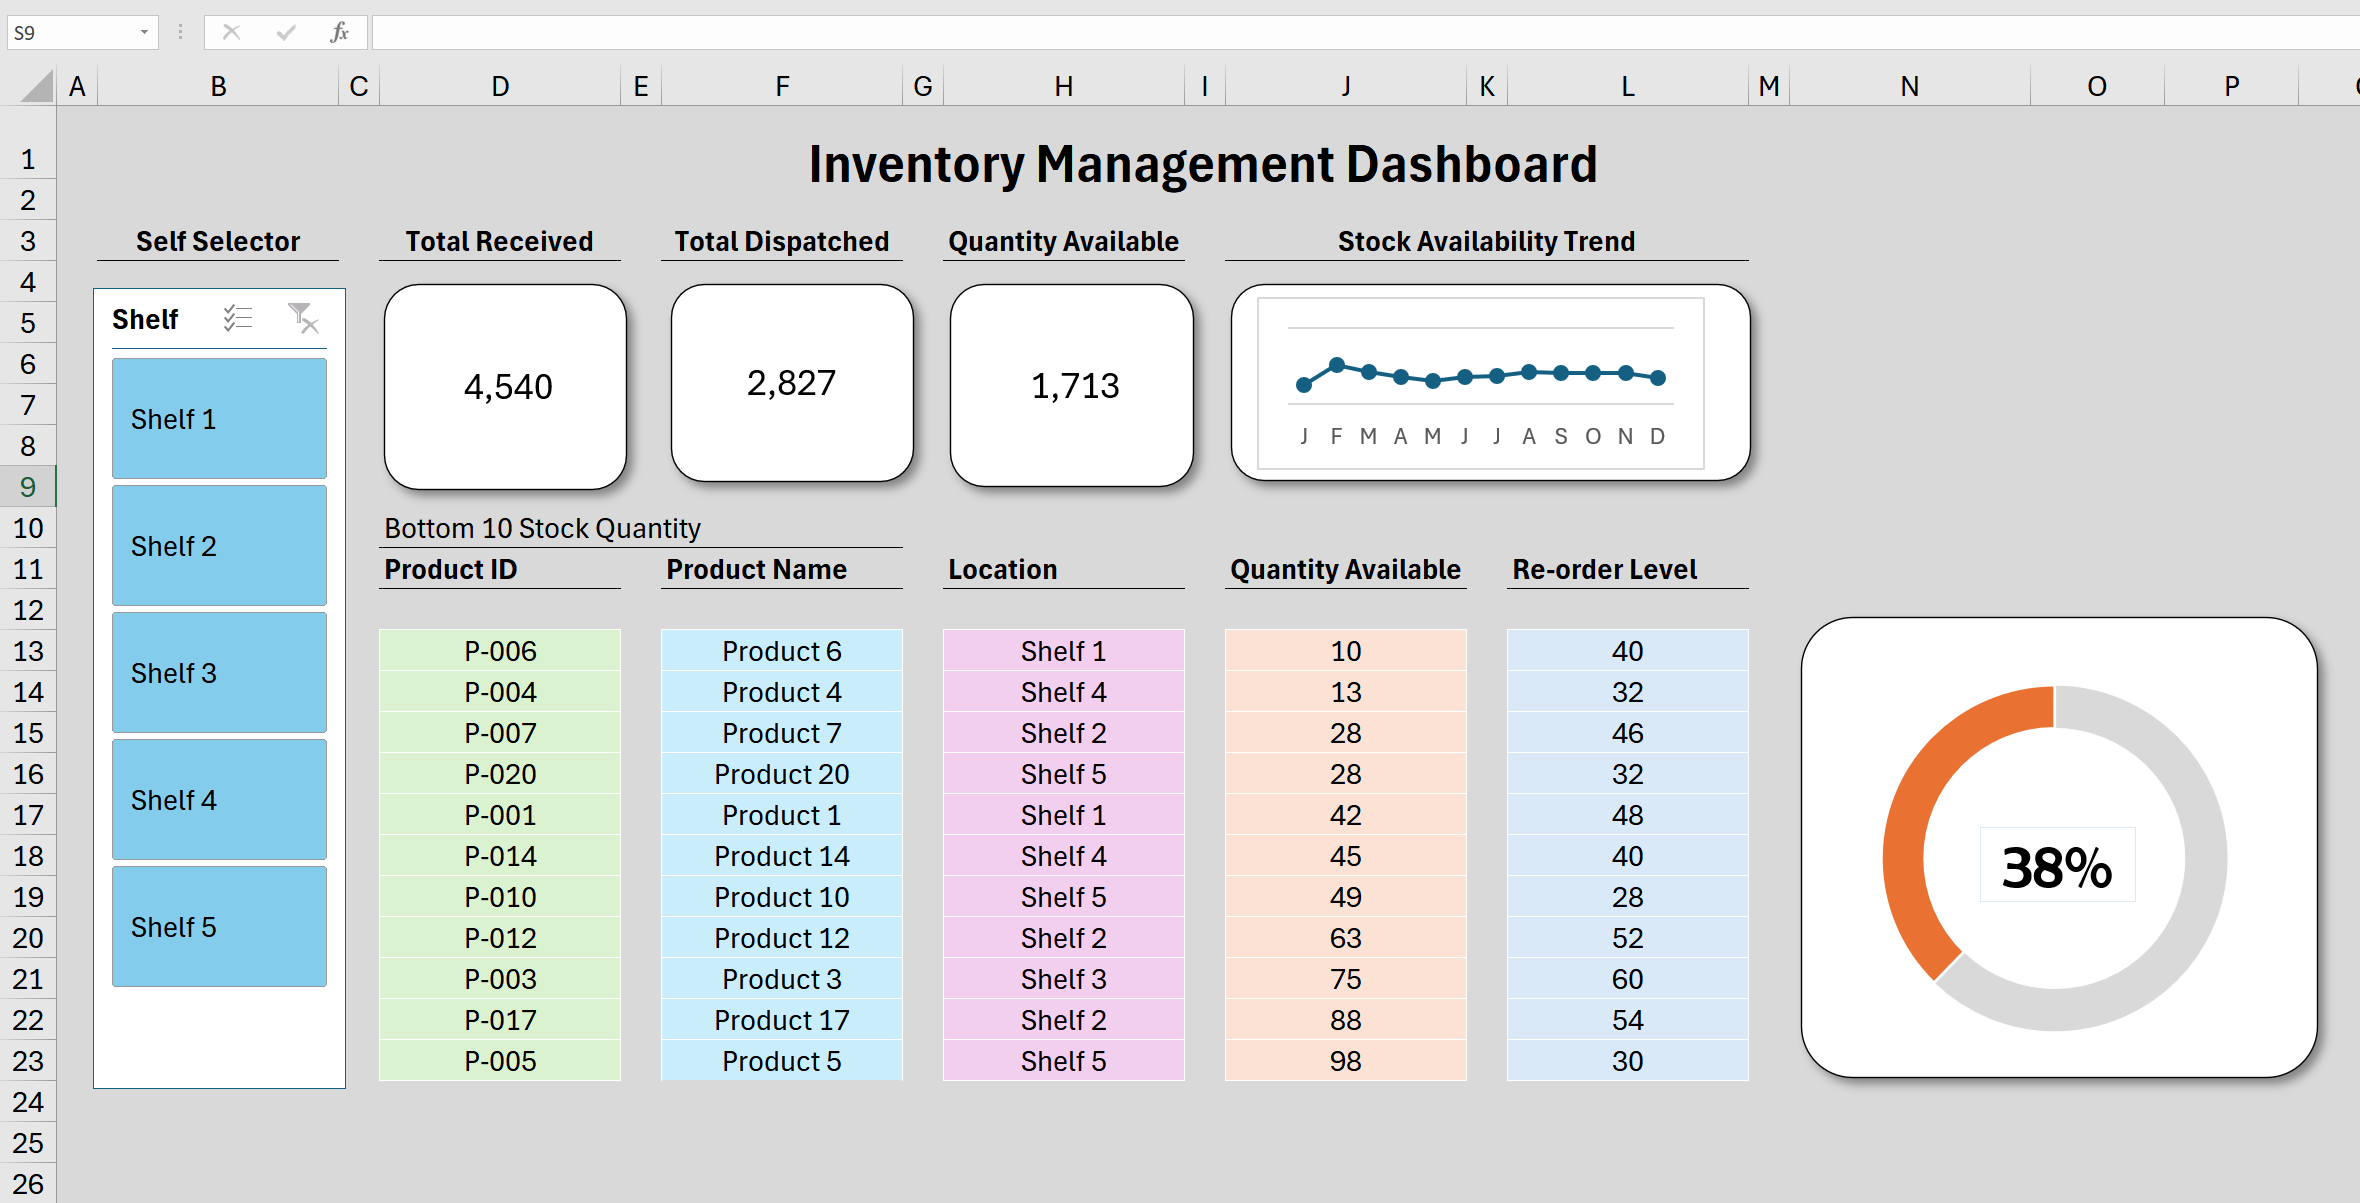Screen dimensions: 2360x1203
Task: Select the Total Received card showing 4,540
Action: coord(506,386)
